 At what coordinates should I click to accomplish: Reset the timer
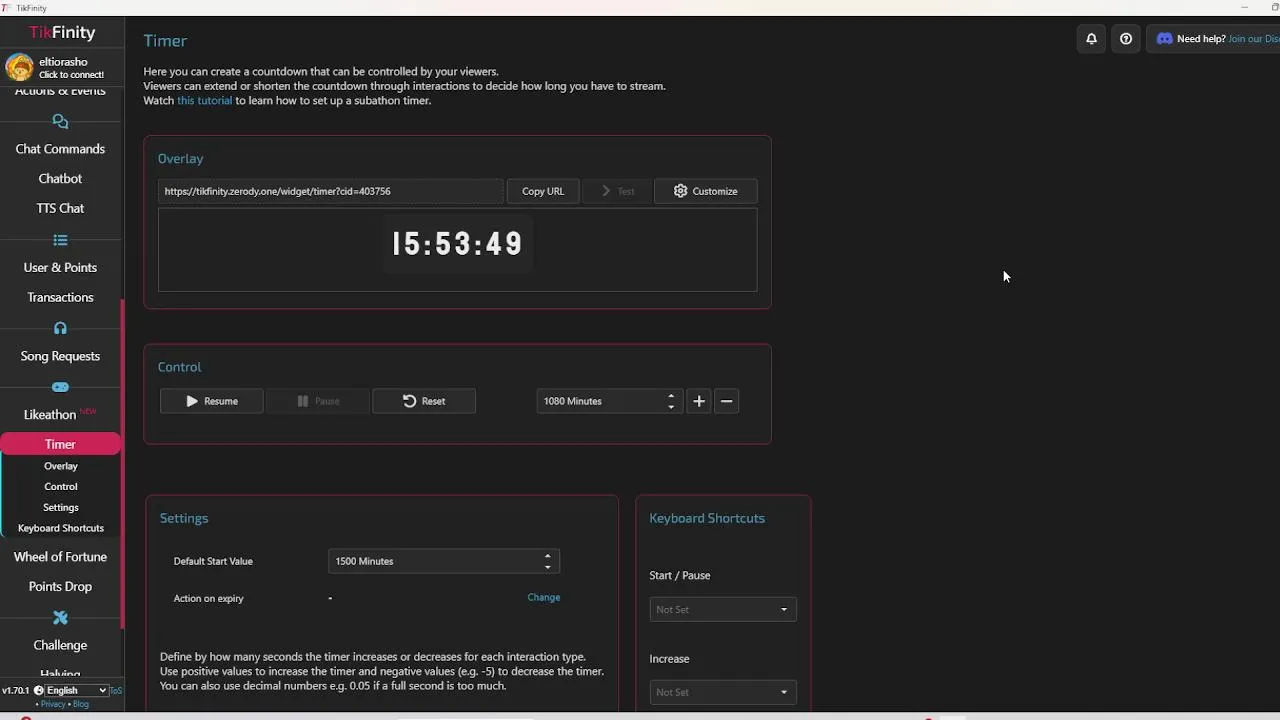click(424, 401)
